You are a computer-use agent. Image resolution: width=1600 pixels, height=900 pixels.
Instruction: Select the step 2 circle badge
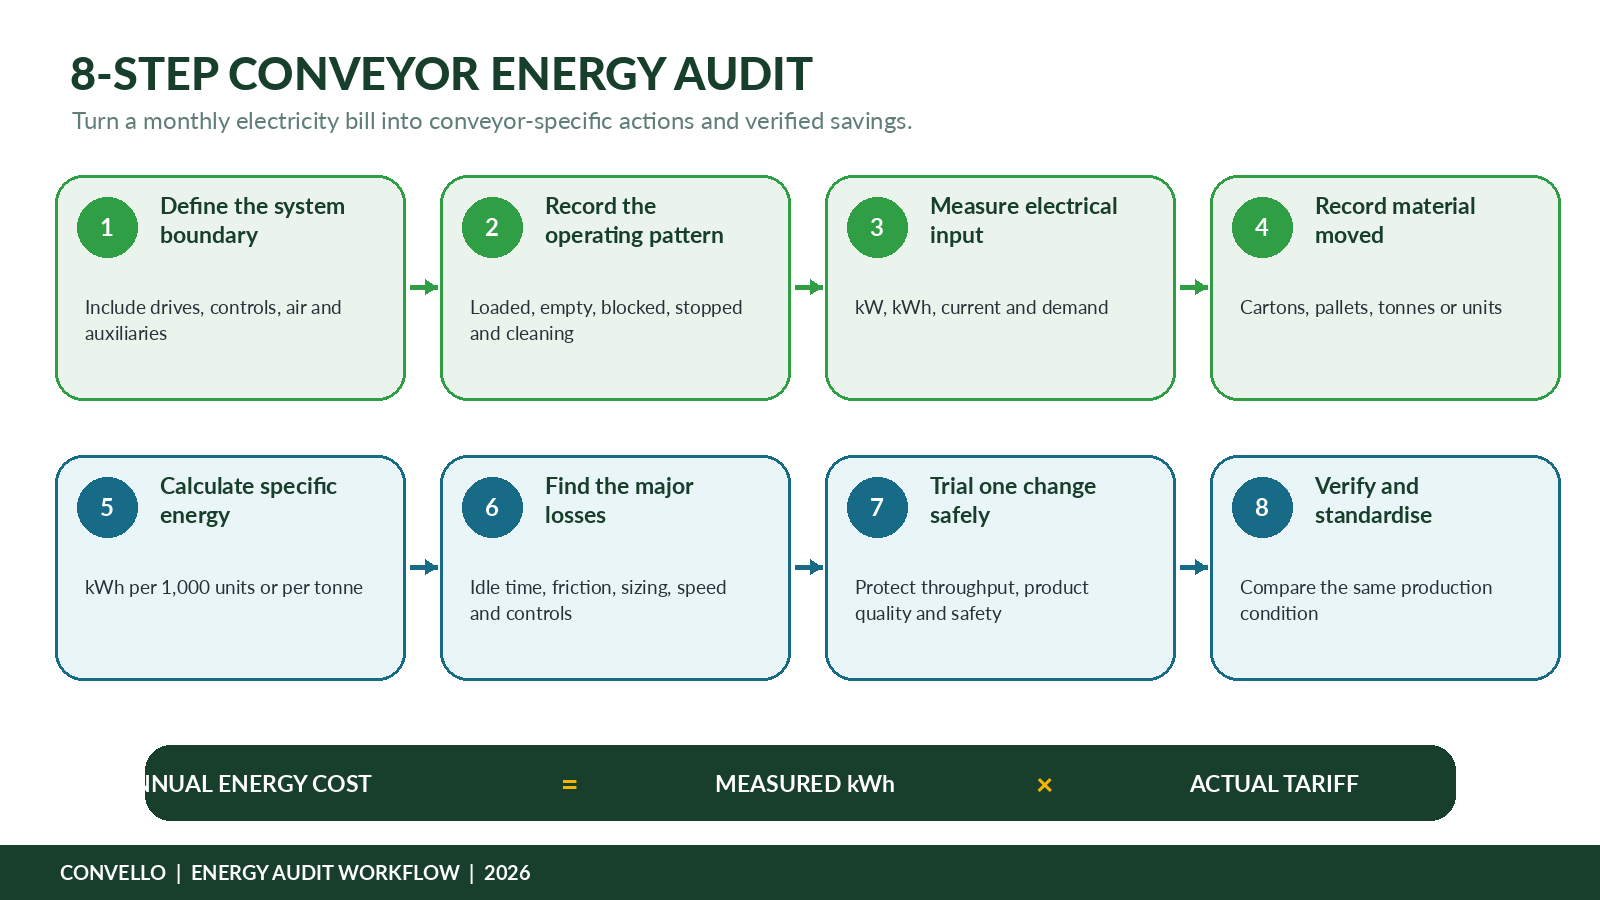492,227
